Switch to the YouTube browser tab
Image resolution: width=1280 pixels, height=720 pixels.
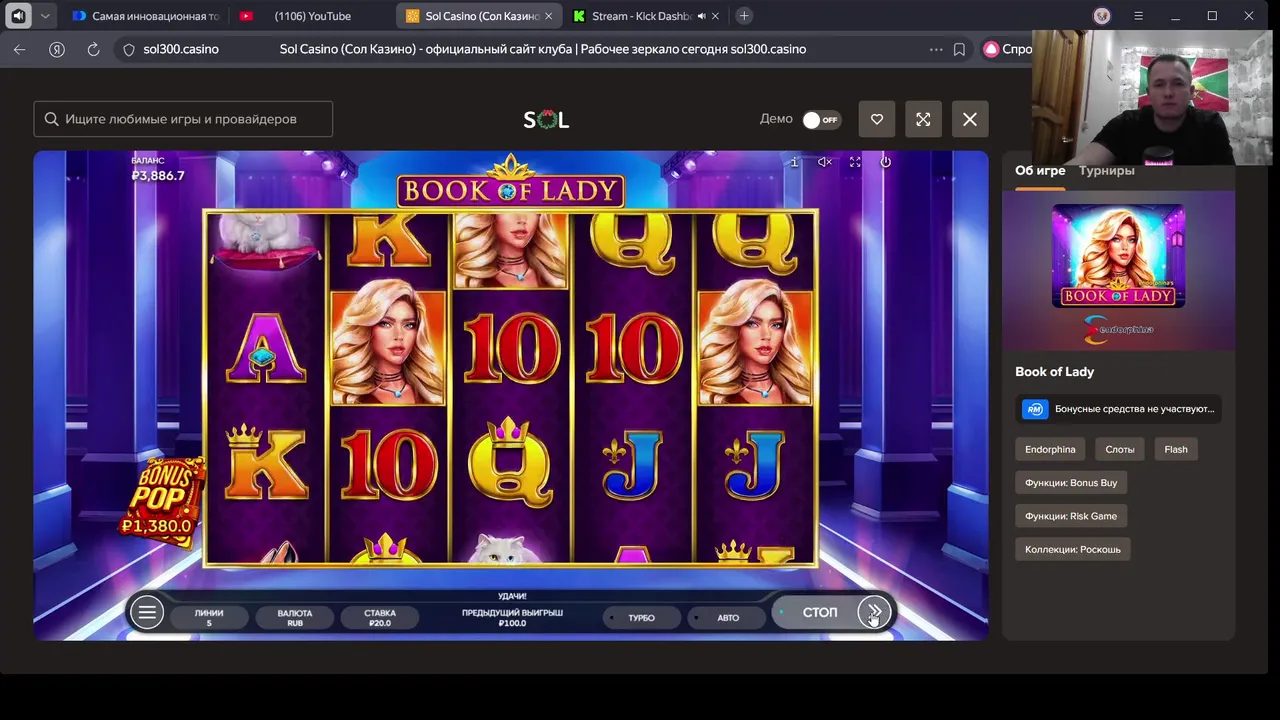pos(312,16)
